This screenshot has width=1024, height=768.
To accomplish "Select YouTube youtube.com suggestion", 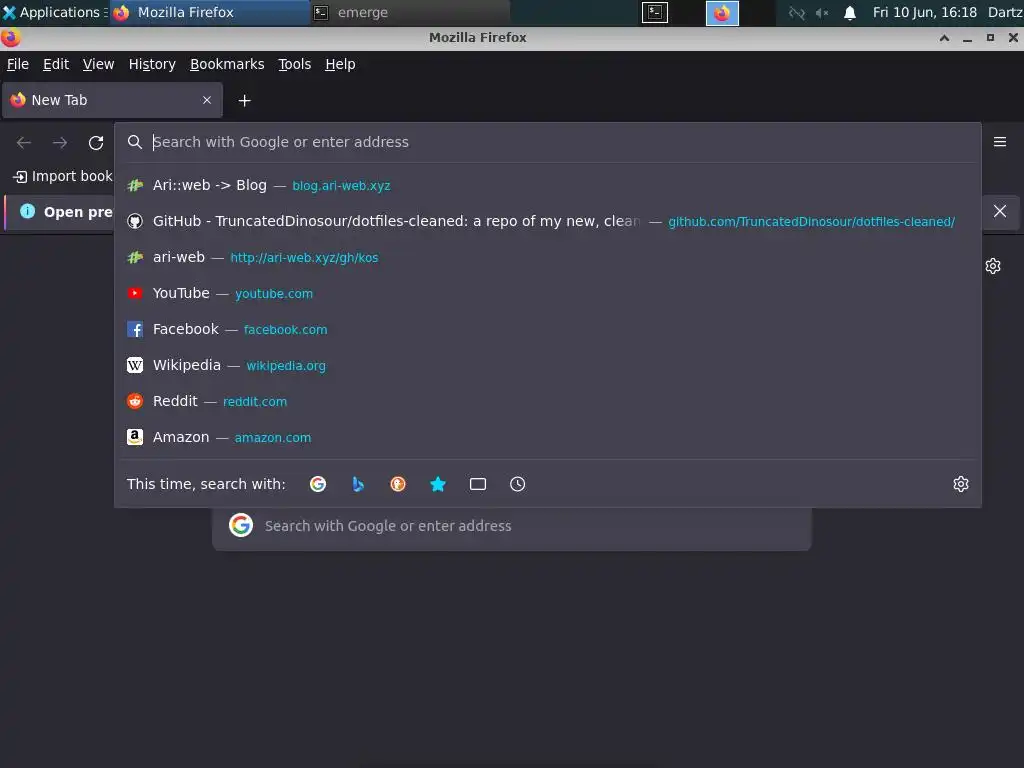I will coord(547,293).
